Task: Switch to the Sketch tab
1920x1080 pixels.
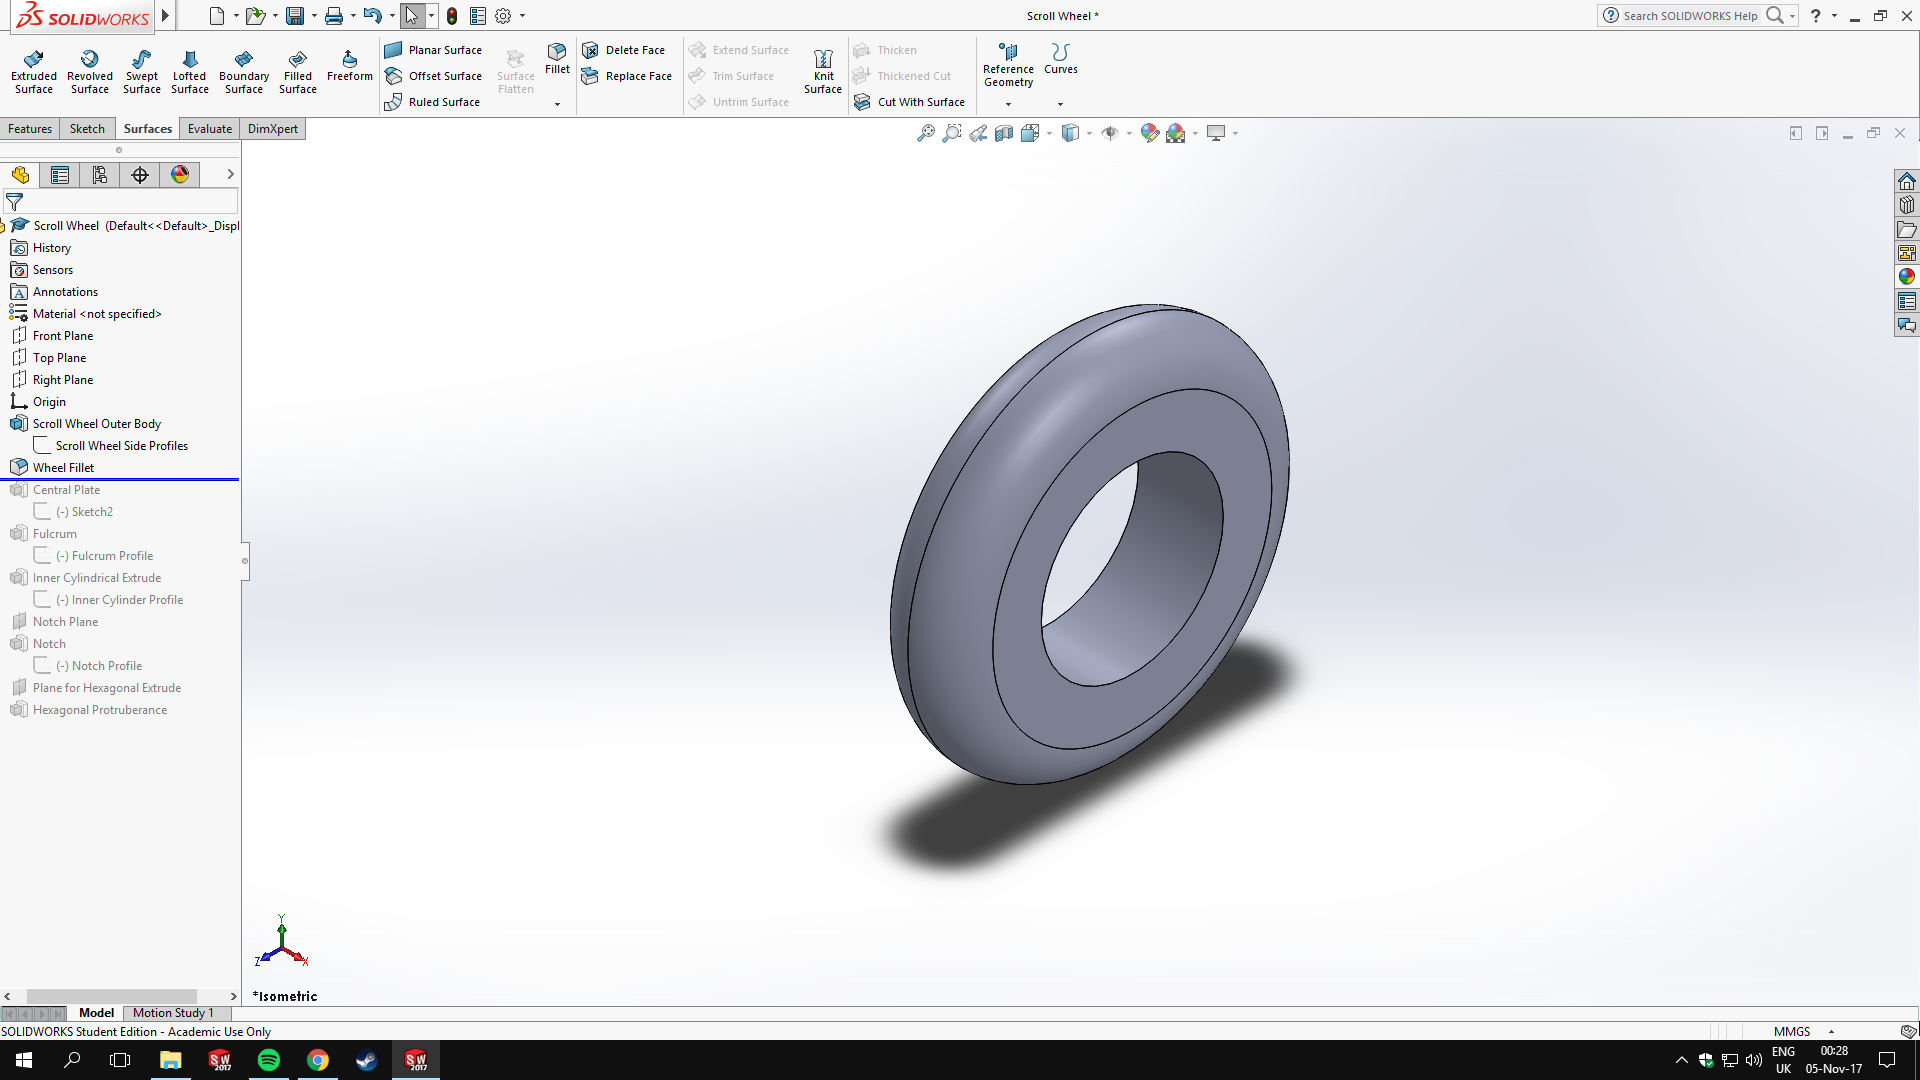Action: pyautogui.click(x=87, y=129)
